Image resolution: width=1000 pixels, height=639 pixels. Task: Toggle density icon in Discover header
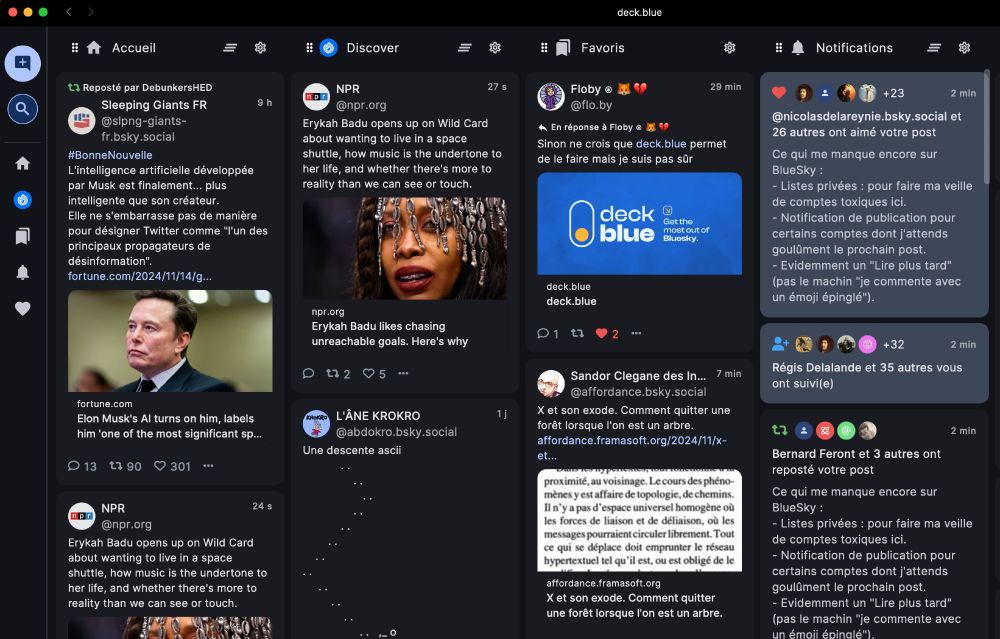[x=465, y=48]
